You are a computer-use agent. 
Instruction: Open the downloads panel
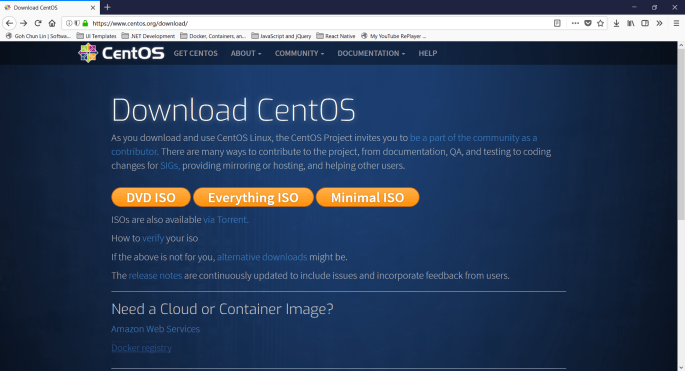point(616,23)
